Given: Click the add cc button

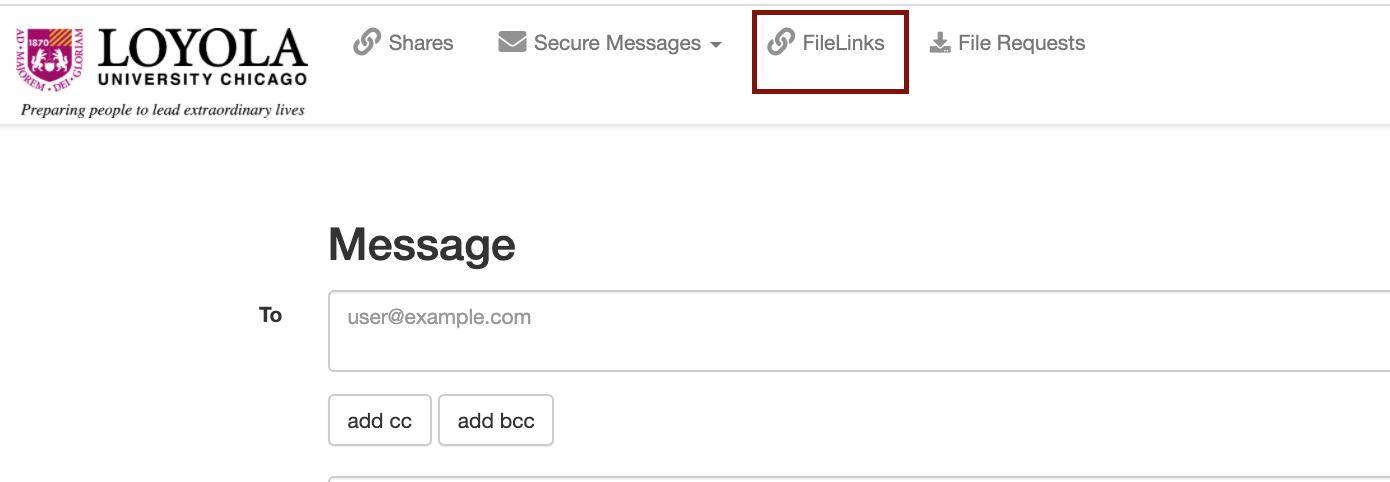Looking at the screenshot, I should click(380, 420).
